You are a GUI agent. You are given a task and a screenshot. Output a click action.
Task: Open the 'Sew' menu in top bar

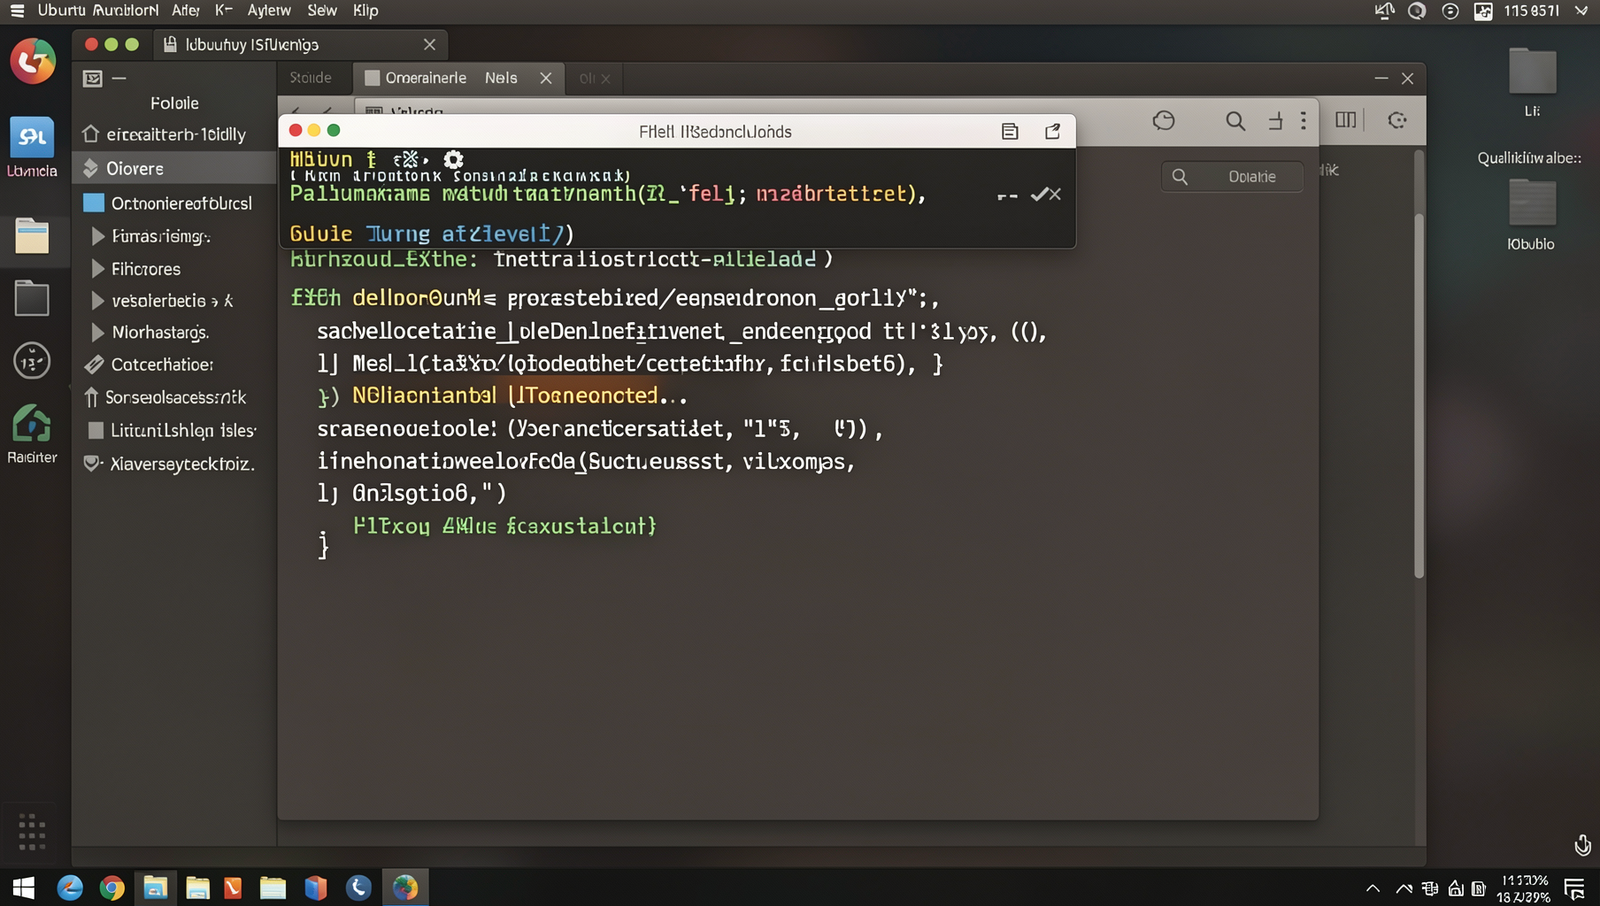point(322,11)
